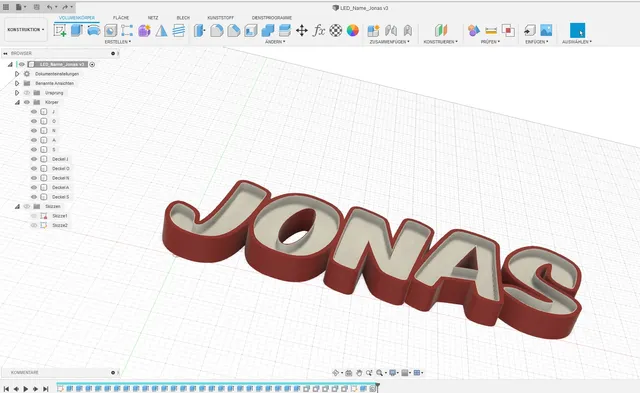Start the Create Sketch tool
The height and width of the screenshot is (393, 640).
(x=60, y=31)
